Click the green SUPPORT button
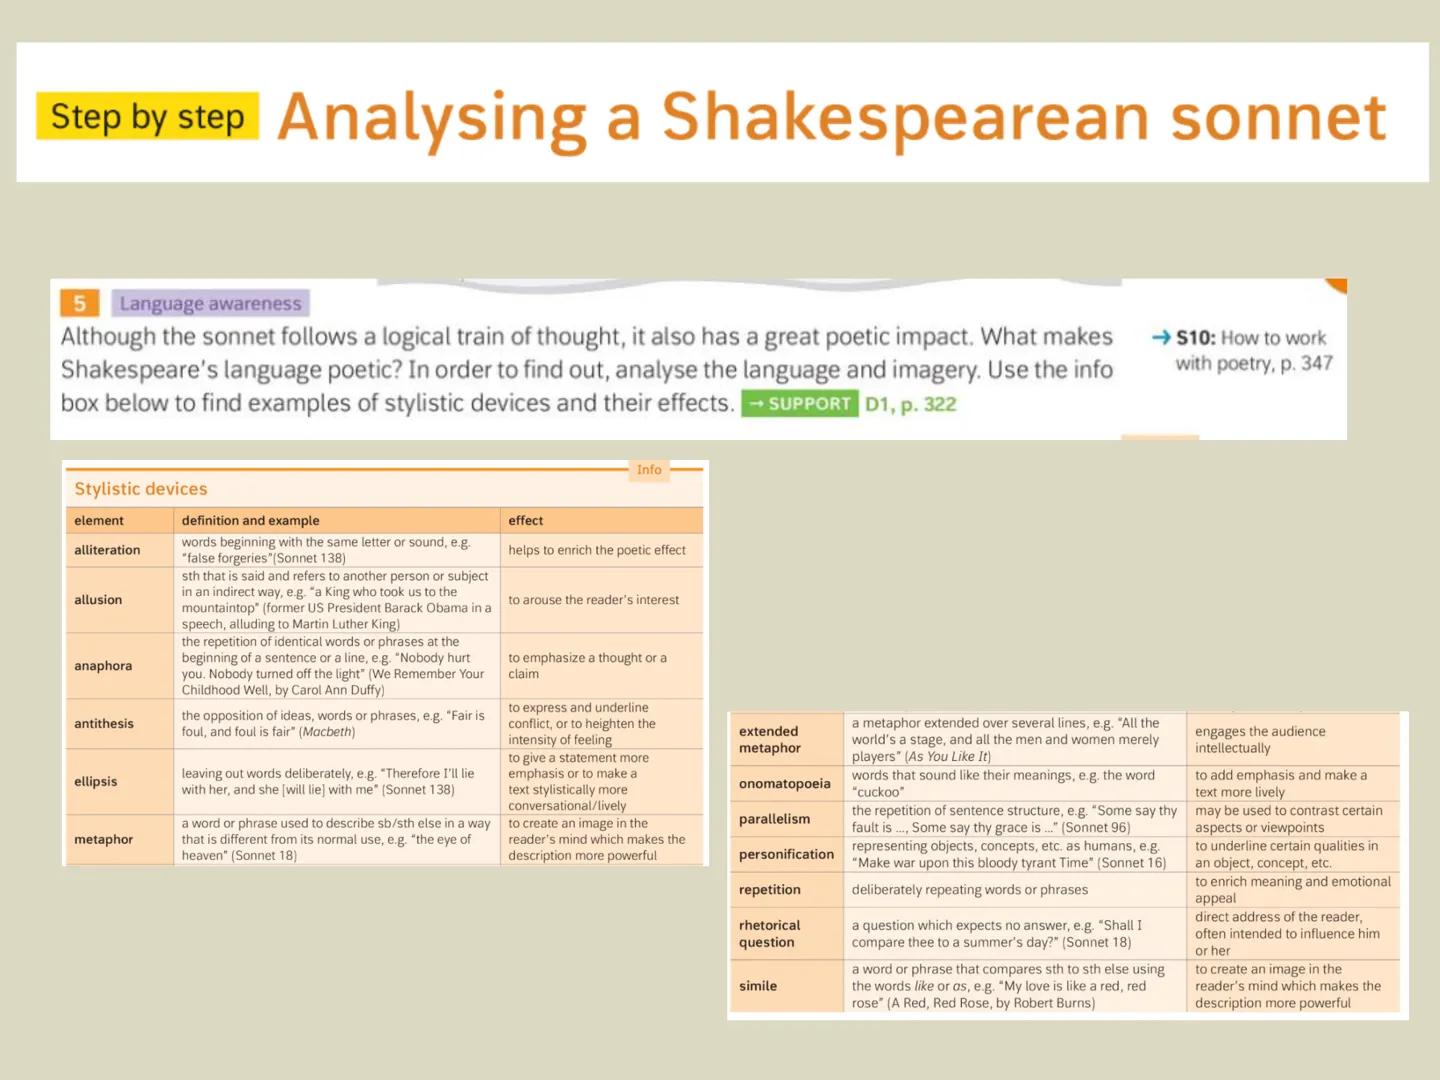 (799, 404)
